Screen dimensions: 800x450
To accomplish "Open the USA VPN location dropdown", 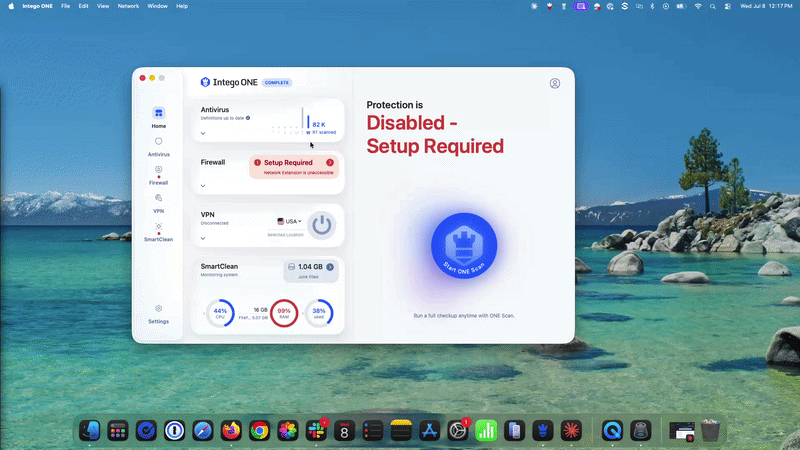I will coord(289,221).
